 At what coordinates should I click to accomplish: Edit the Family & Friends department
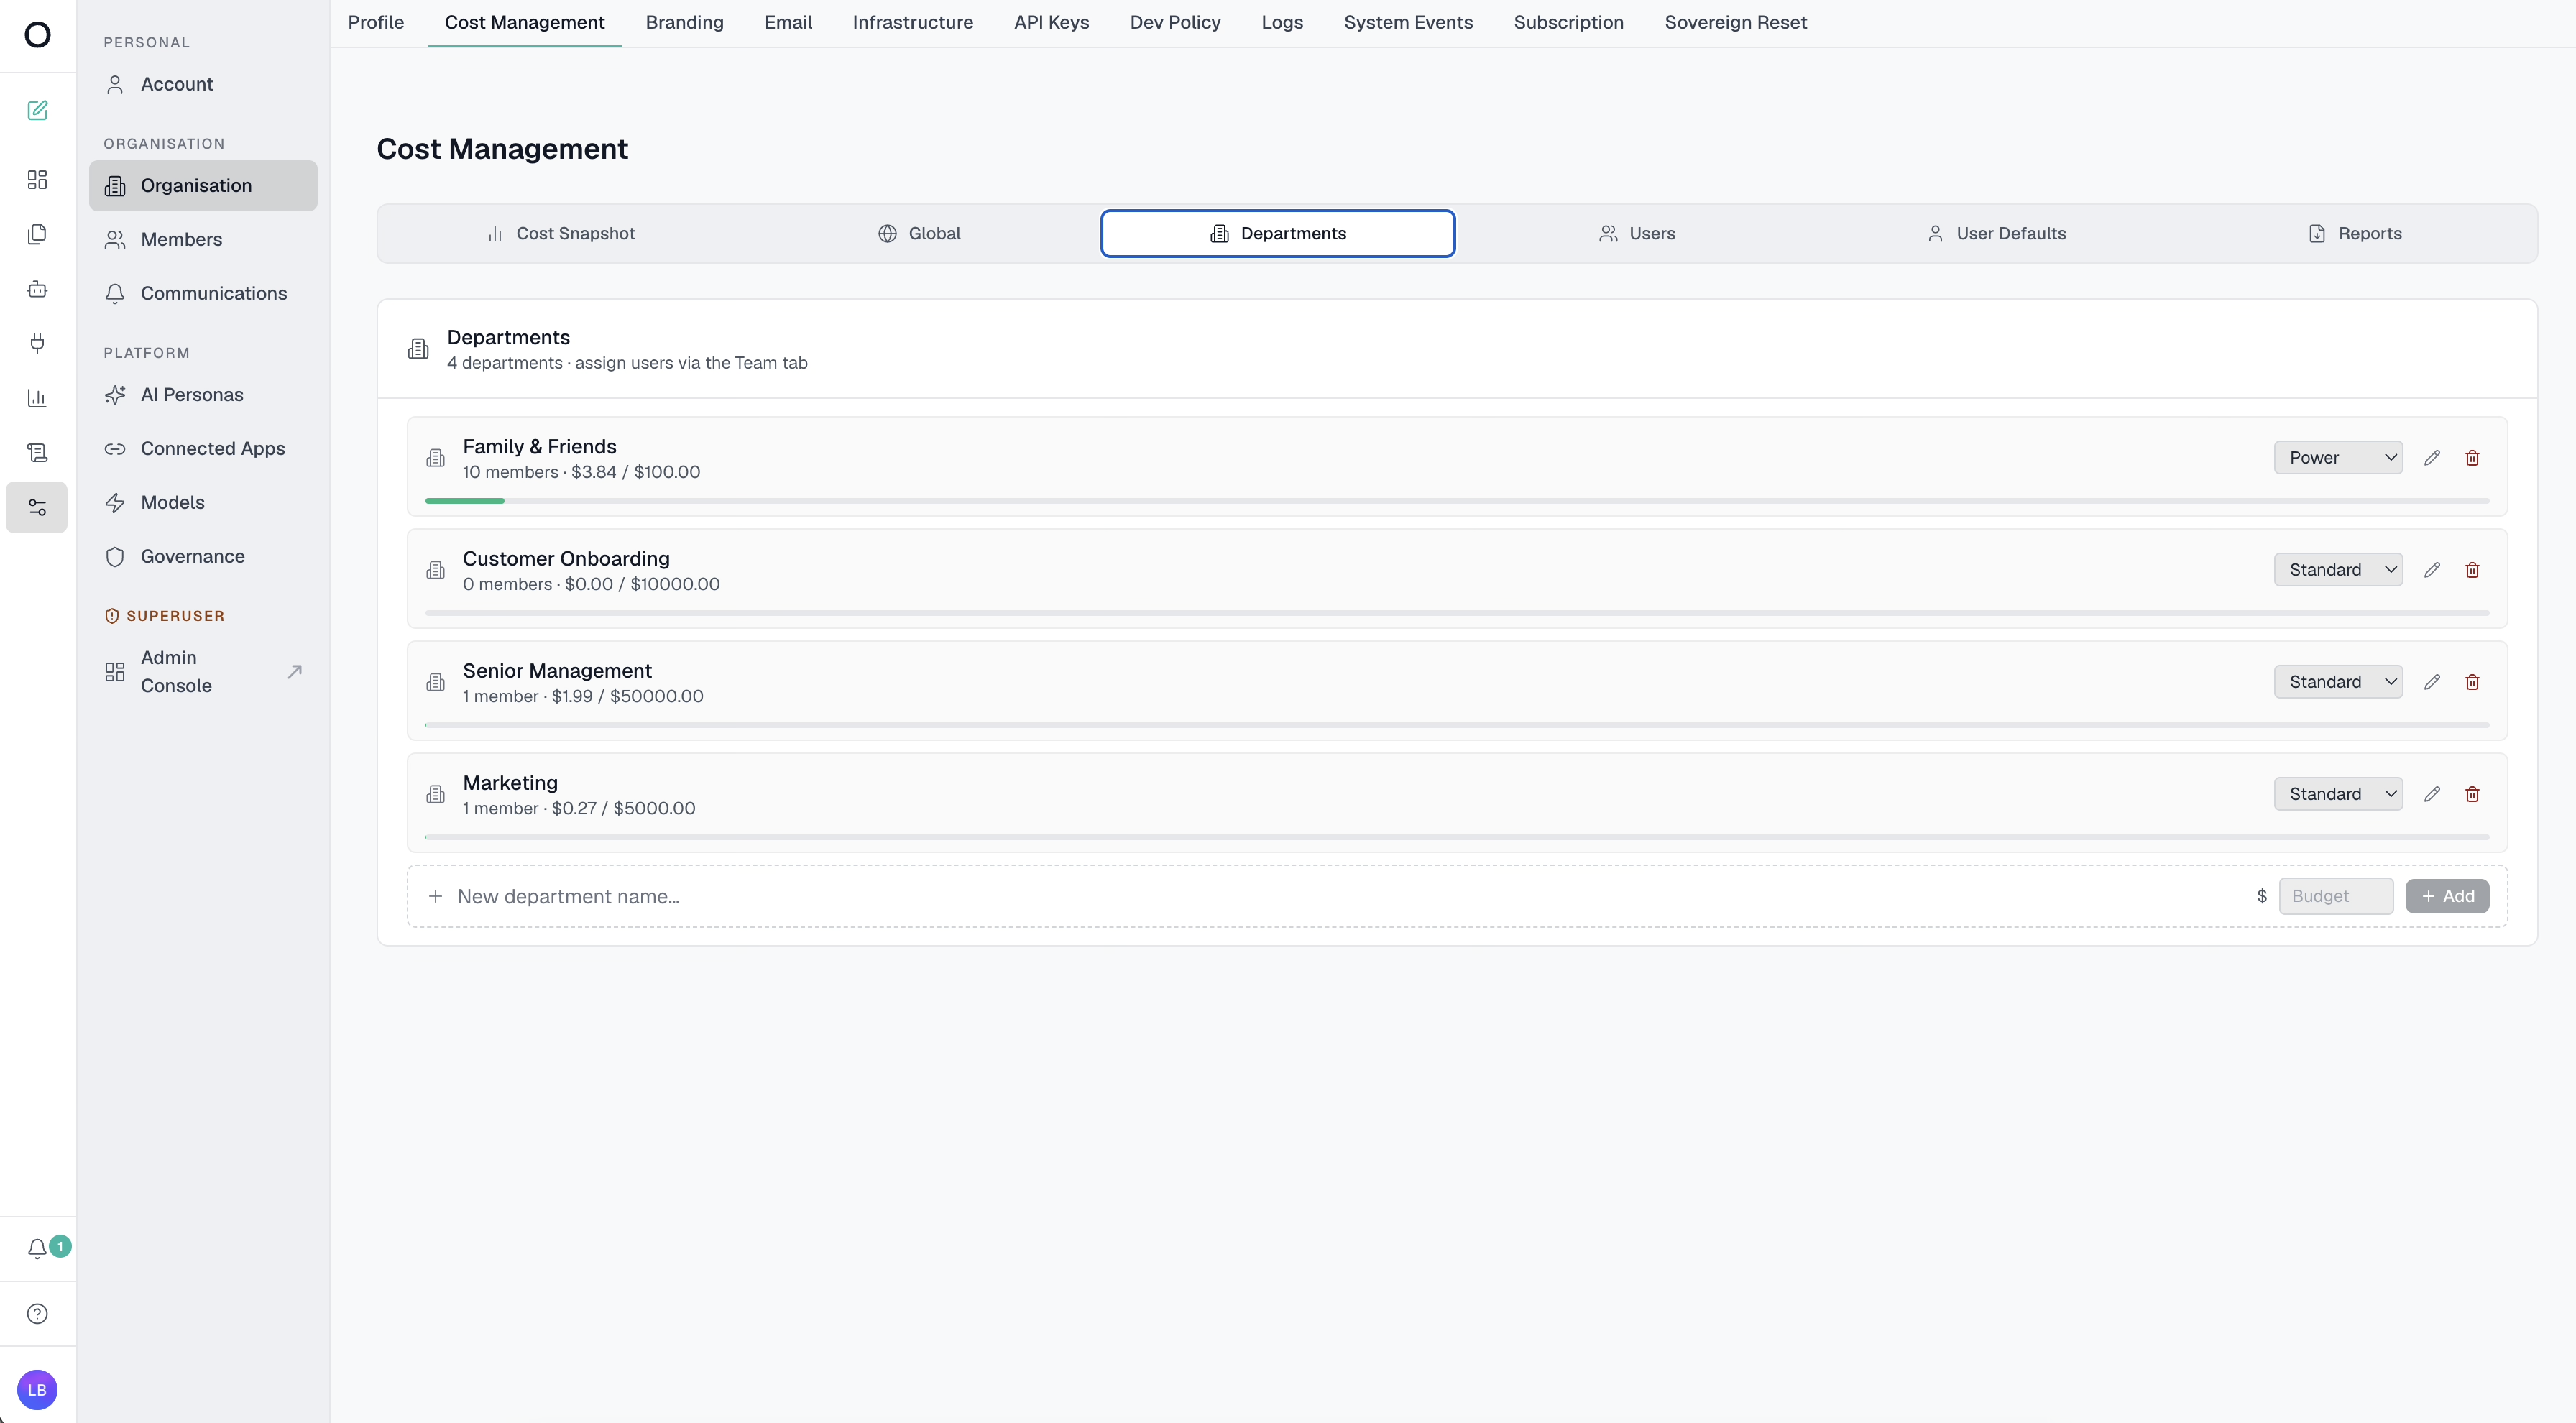click(2432, 458)
